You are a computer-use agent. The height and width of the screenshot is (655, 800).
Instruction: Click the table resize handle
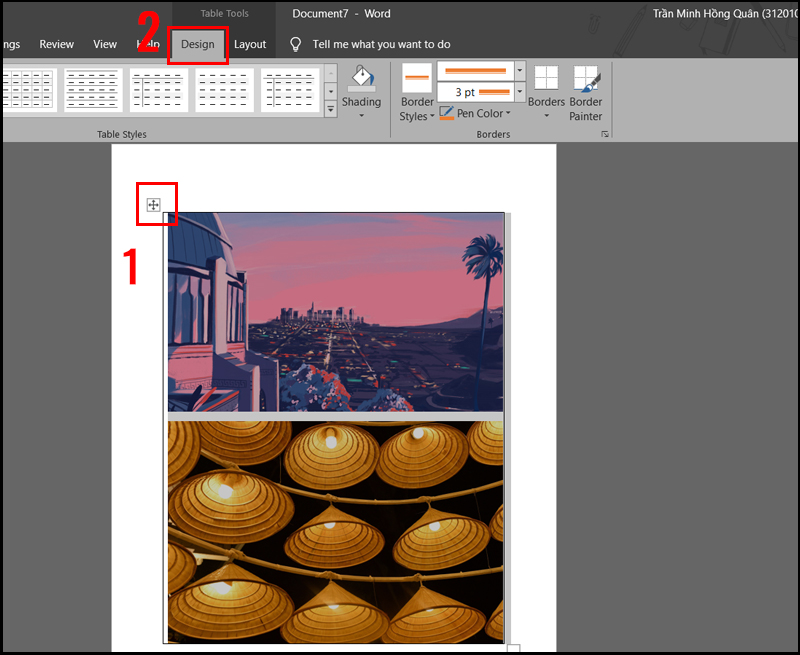pyautogui.click(x=514, y=648)
